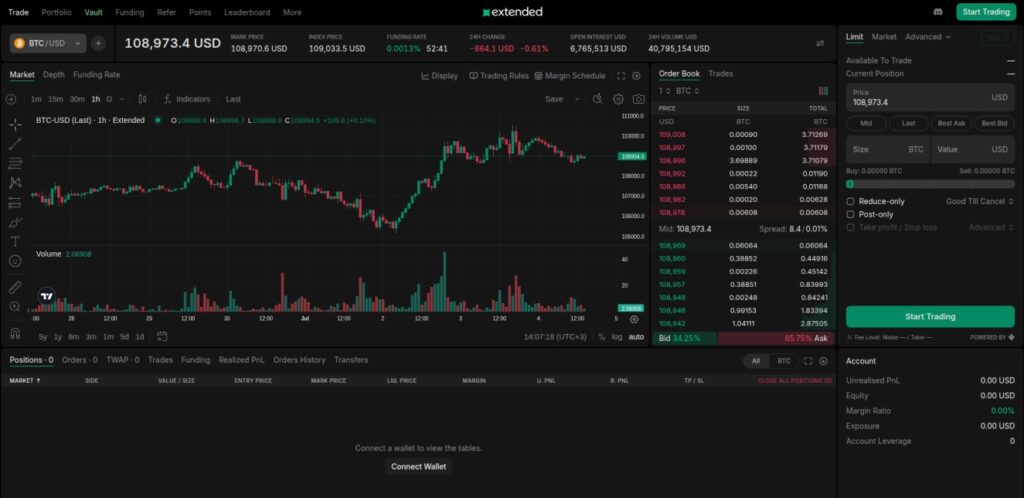Screen dimensions: 1024x498
Task: Toggle log scale on chart
Action: [x=617, y=337]
